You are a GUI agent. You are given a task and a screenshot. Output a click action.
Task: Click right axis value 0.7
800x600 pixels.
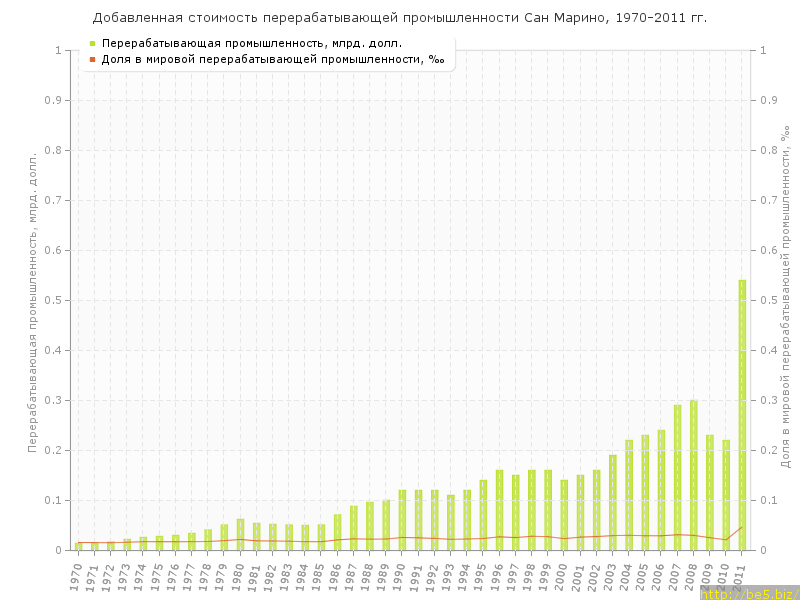coord(768,200)
